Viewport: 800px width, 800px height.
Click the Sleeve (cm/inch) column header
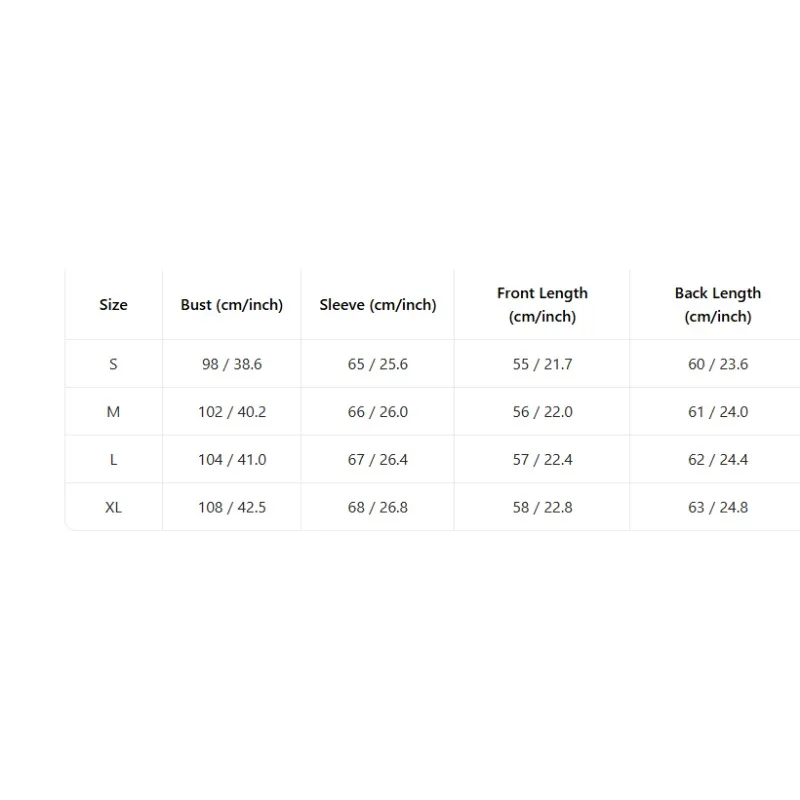(x=378, y=305)
